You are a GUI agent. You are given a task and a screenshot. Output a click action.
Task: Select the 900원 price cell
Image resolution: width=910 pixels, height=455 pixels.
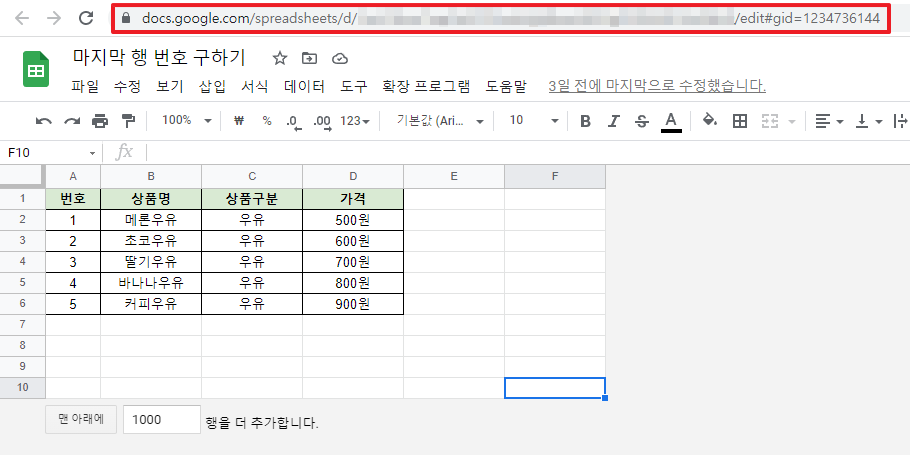coord(353,304)
